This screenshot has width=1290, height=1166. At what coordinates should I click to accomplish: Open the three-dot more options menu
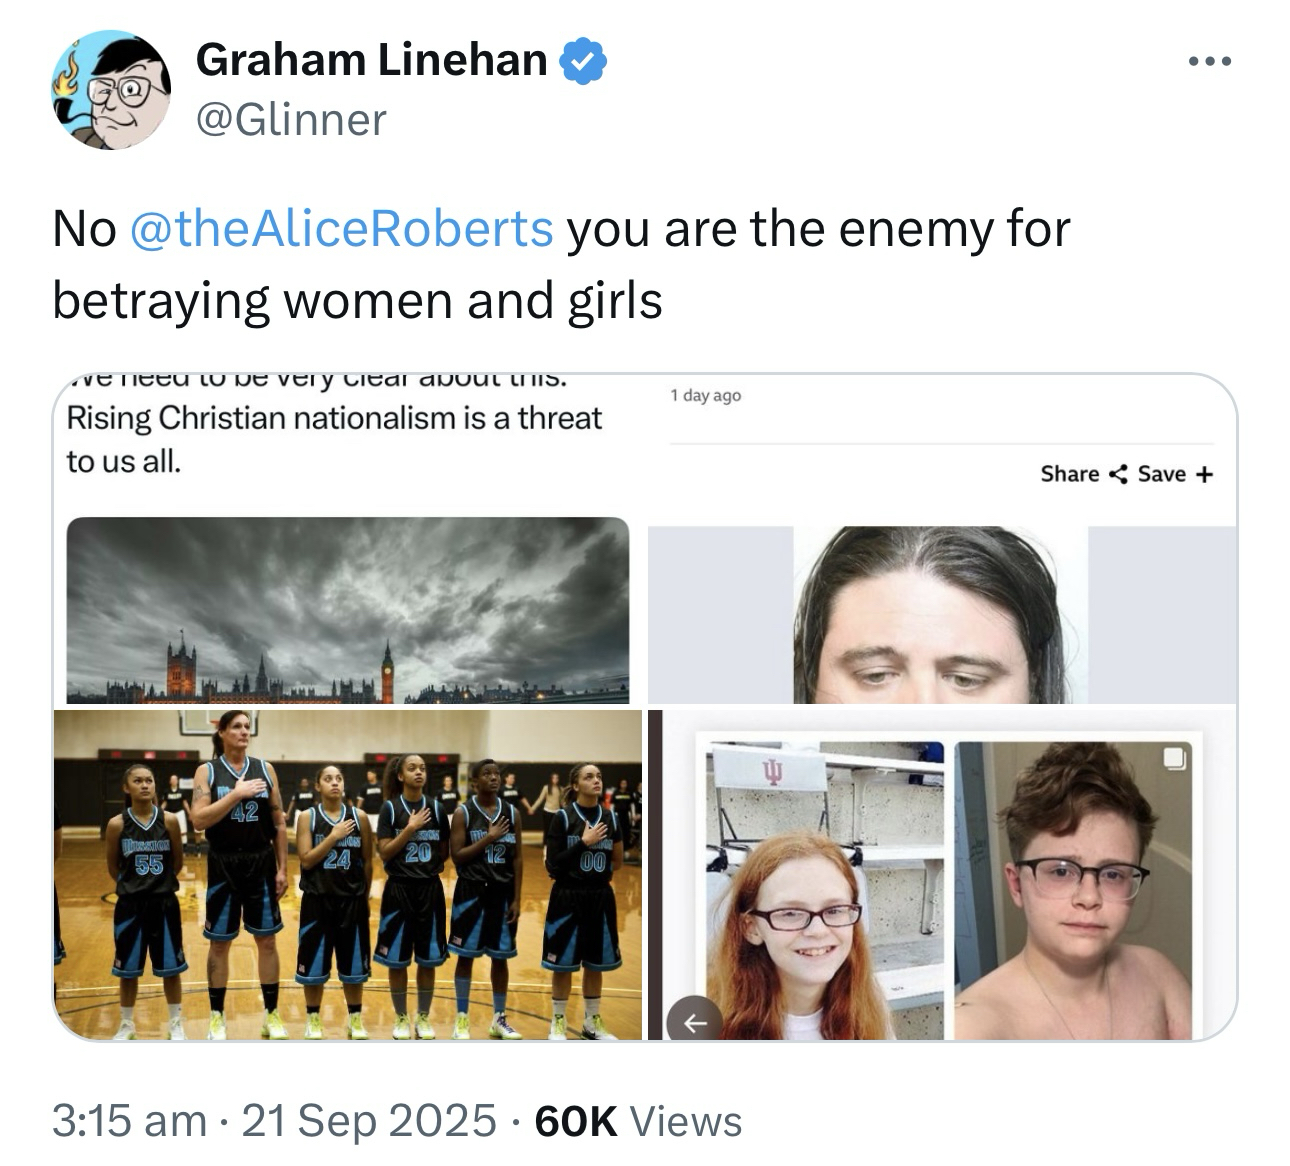1210,62
